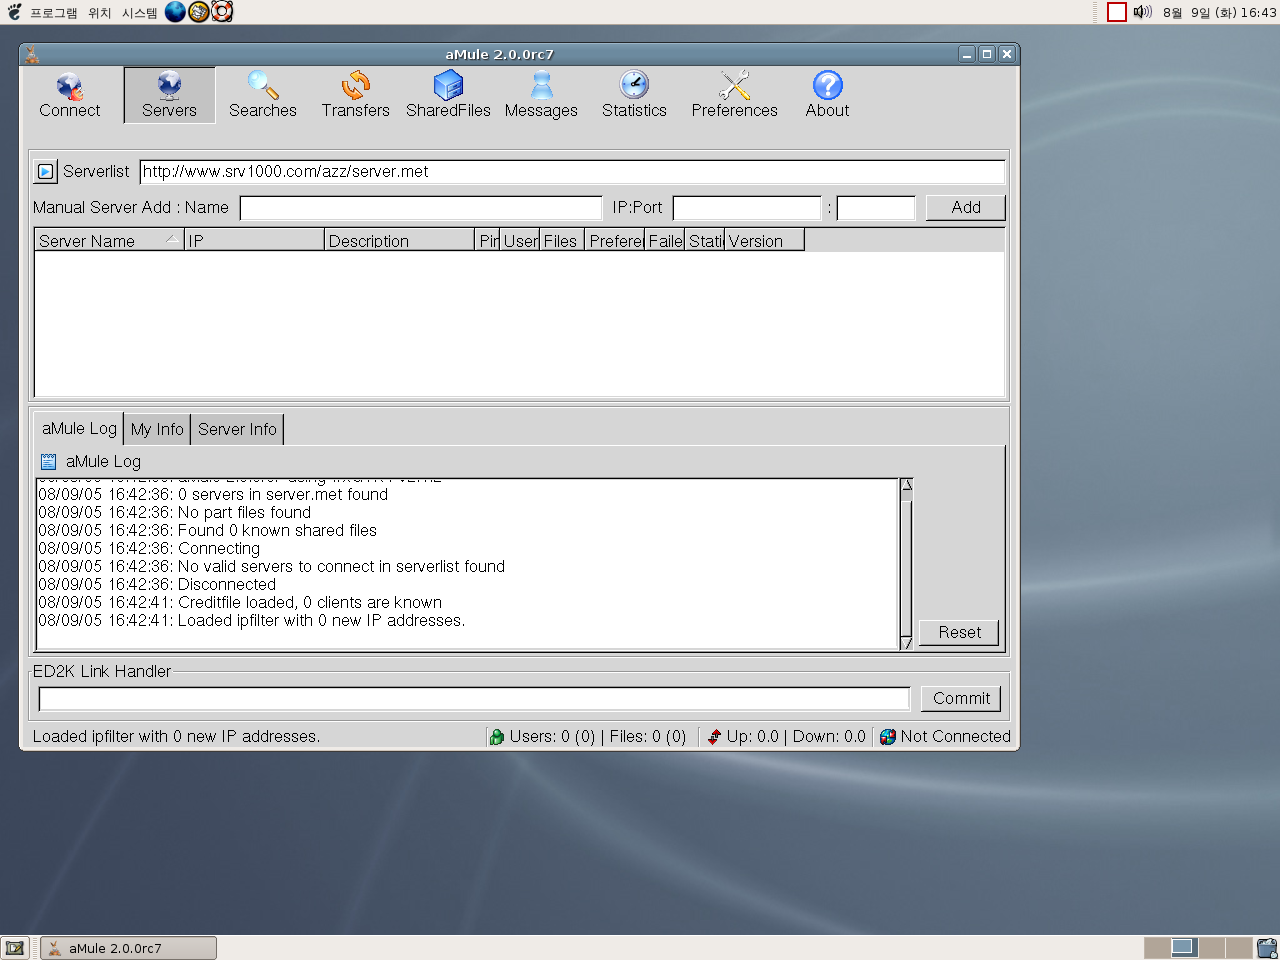Switch to the Server Info tab
The width and height of the screenshot is (1280, 960).
237,429
